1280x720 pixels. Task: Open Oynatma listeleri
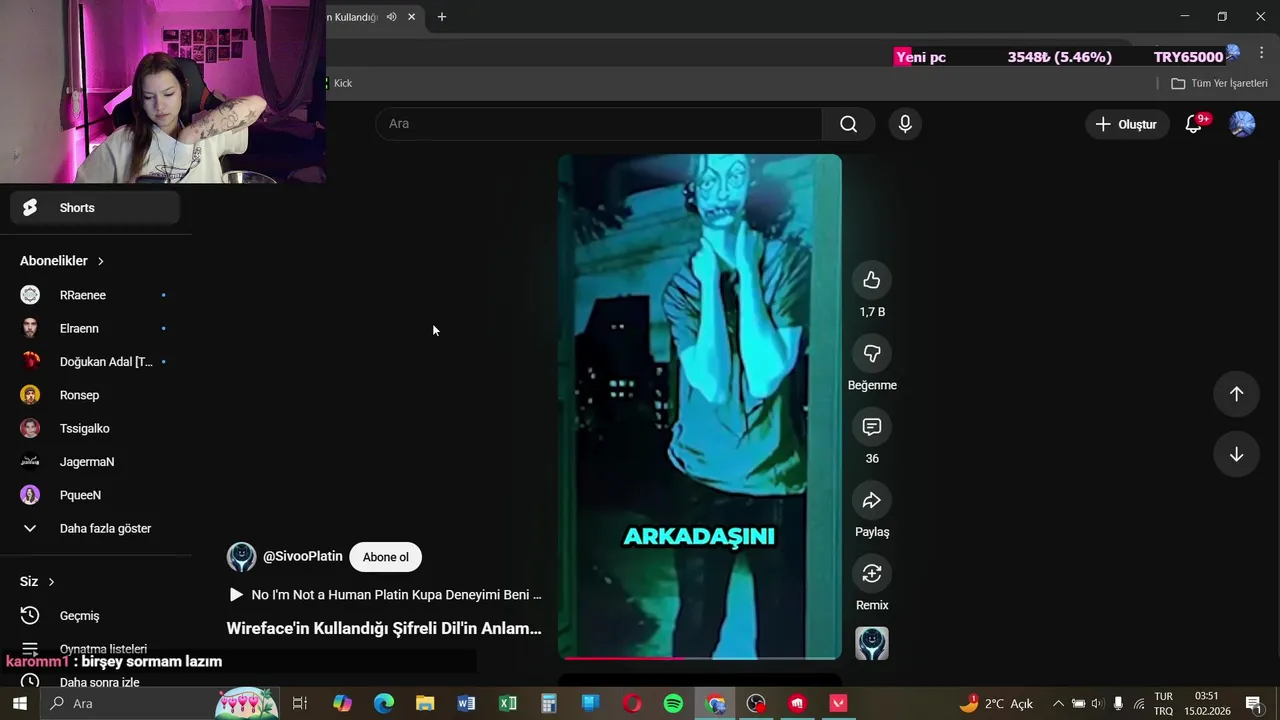(x=95, y=649)
